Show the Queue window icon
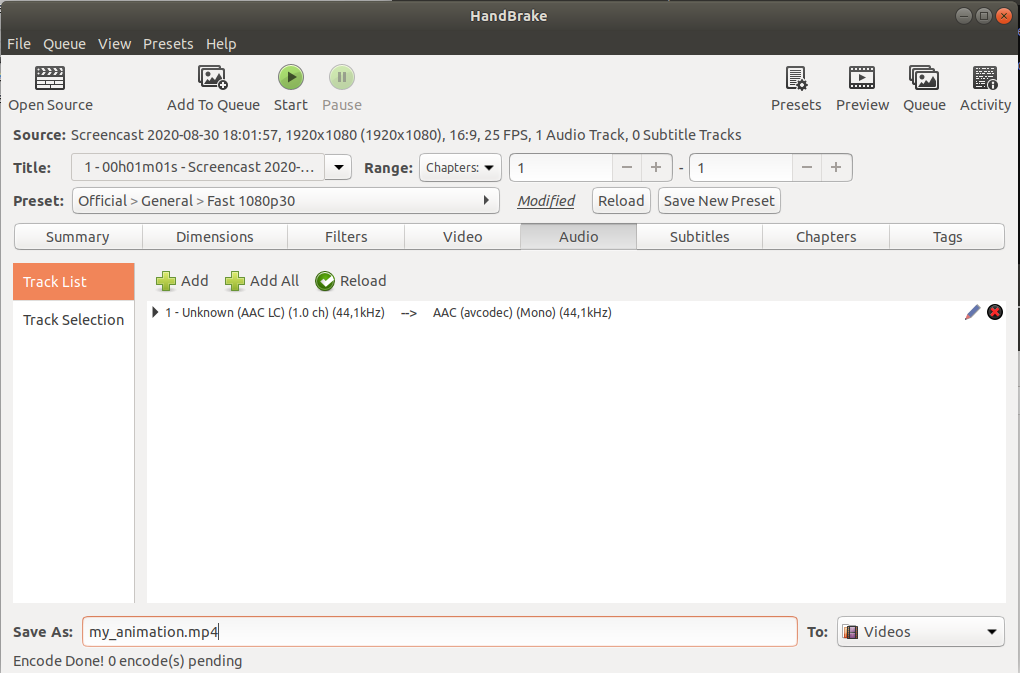The image size is (1020, 673). coord(924,78)
